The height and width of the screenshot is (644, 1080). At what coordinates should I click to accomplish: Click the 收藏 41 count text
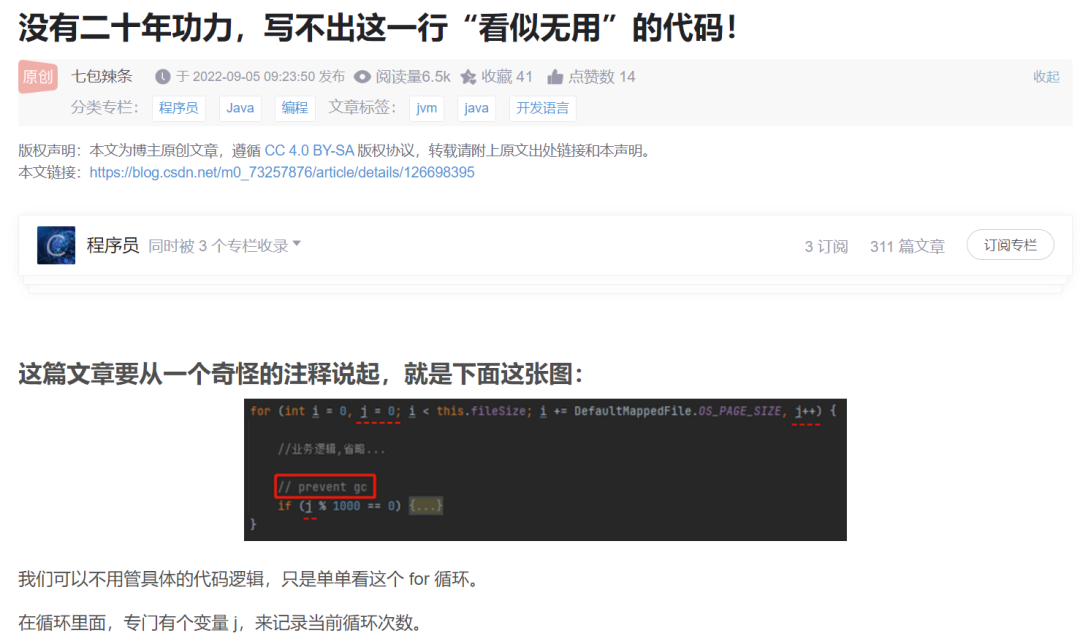click(x=507, y=76)
